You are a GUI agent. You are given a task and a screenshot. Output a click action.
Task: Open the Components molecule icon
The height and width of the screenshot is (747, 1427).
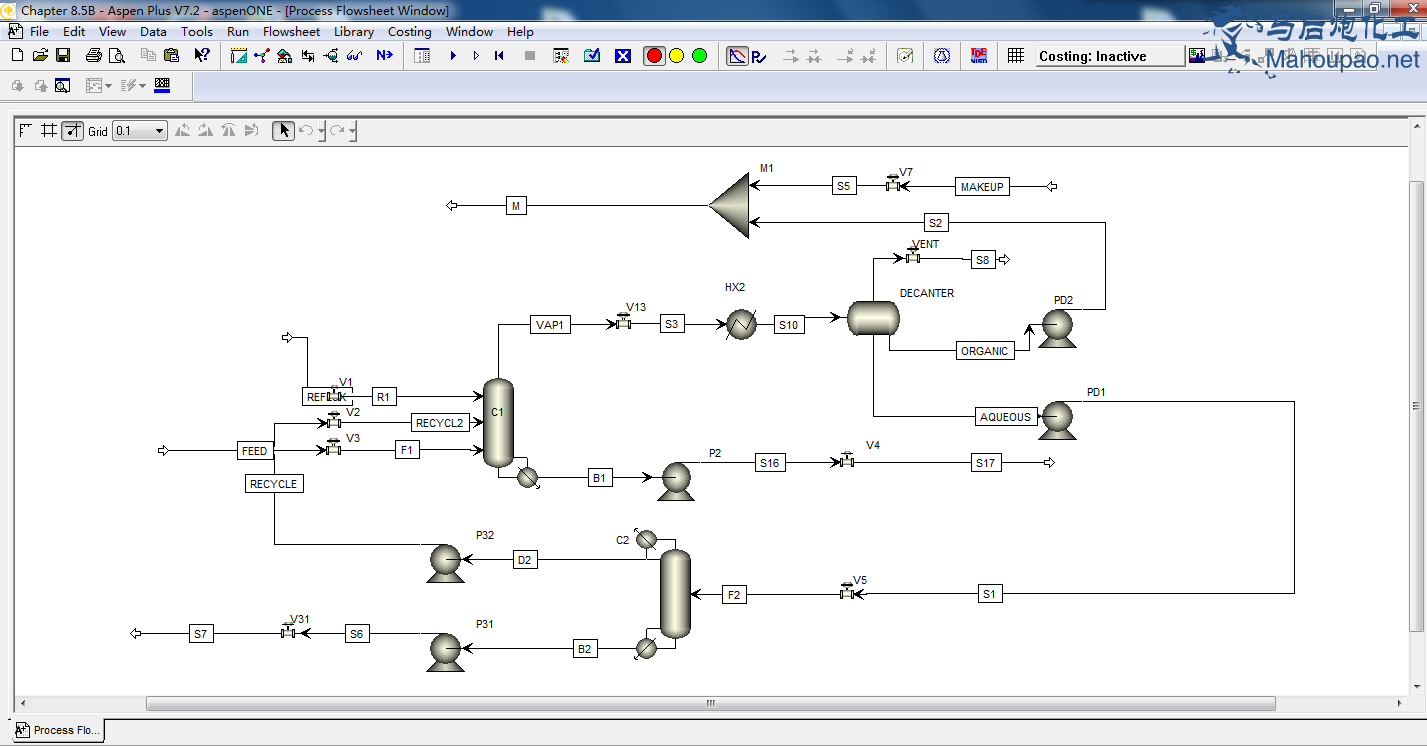[x=262, y=56]
